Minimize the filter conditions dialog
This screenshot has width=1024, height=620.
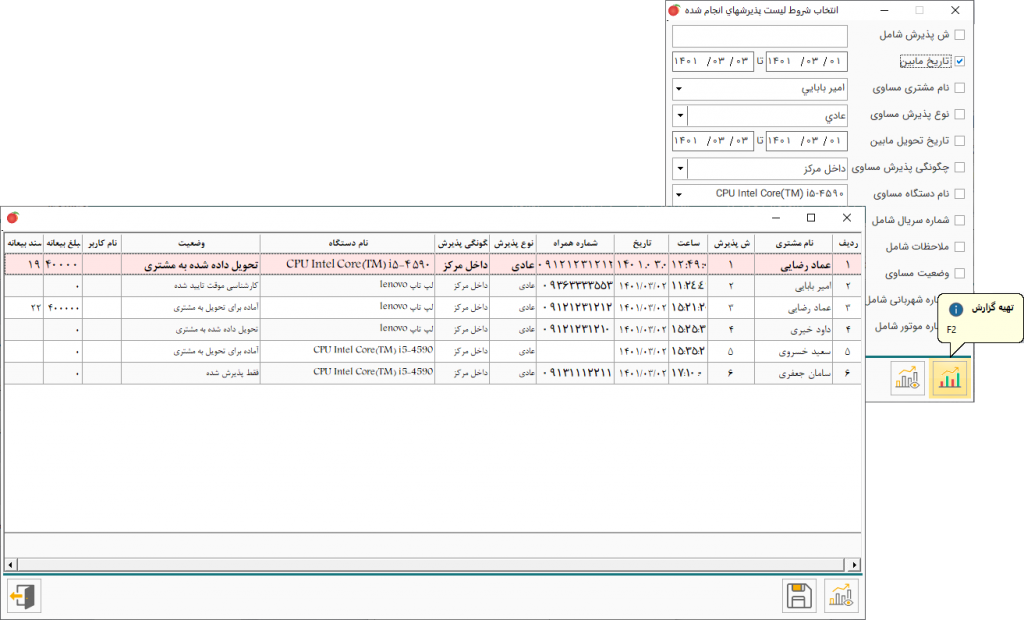tap(884, 10)
